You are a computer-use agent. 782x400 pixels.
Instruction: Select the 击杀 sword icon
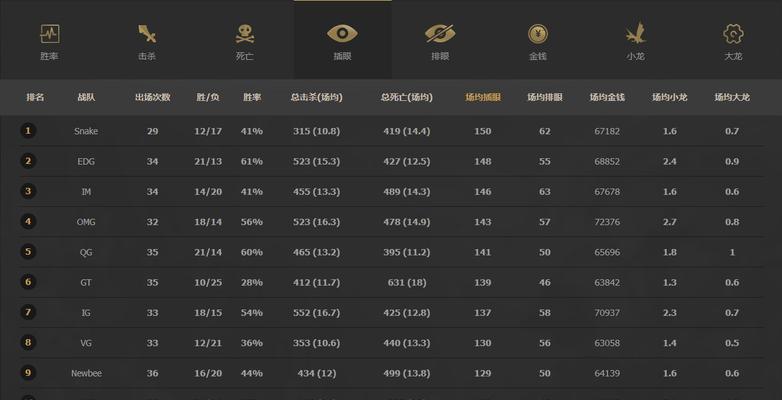tap(147, 34)
